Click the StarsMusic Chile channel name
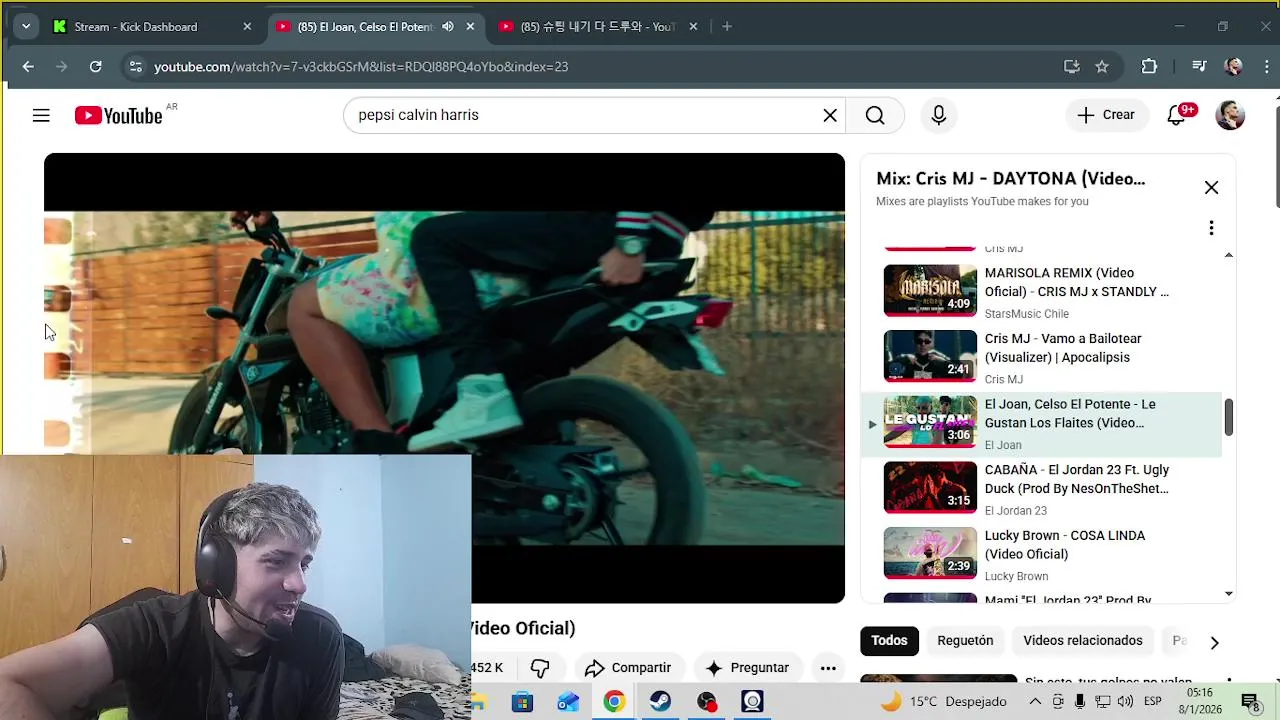This screenshot has height=720, width=1280. pos(1026,314)
